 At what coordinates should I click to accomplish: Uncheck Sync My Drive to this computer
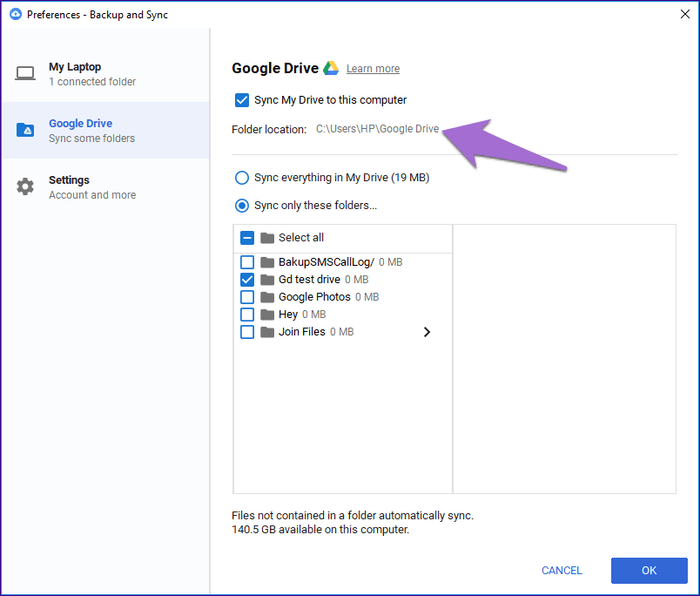pos(242,100)
